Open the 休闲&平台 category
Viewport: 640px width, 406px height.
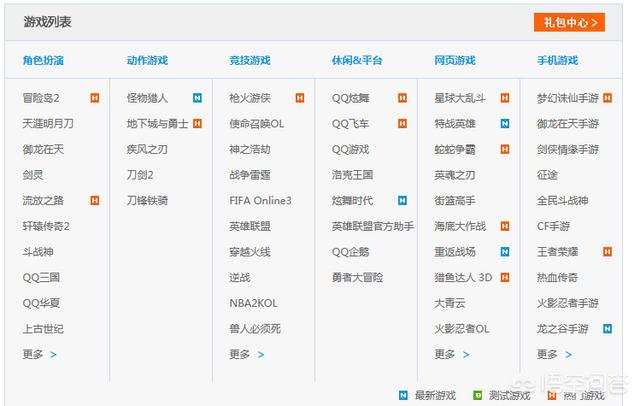[357, 60]
